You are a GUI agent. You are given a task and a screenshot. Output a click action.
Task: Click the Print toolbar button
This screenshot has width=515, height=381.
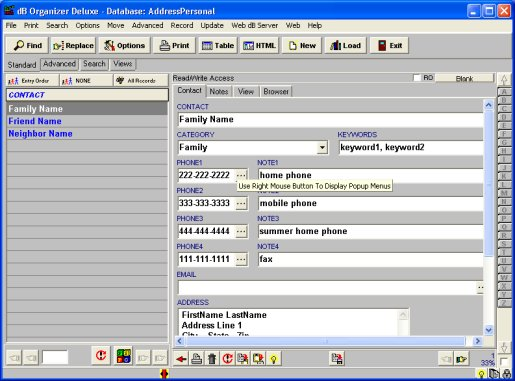174,45
